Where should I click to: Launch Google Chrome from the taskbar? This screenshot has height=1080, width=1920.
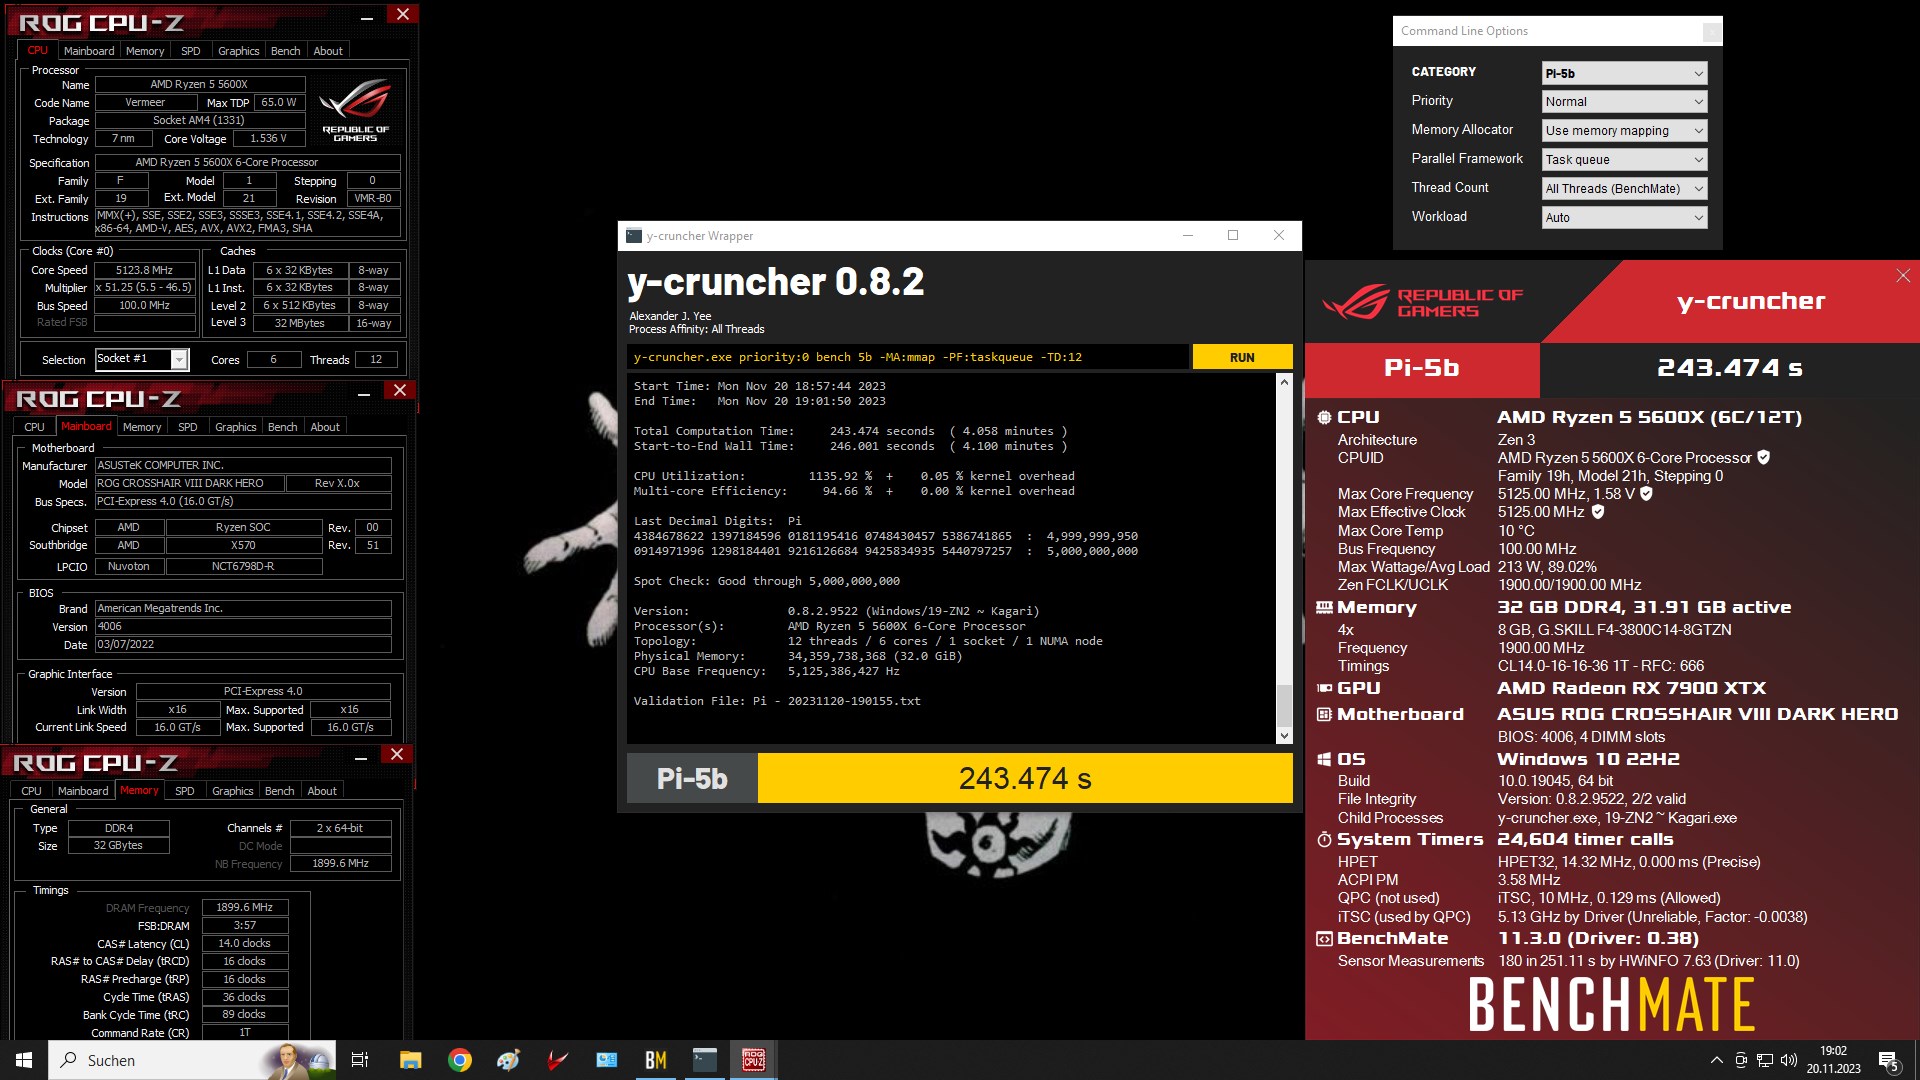point(460,1060)
